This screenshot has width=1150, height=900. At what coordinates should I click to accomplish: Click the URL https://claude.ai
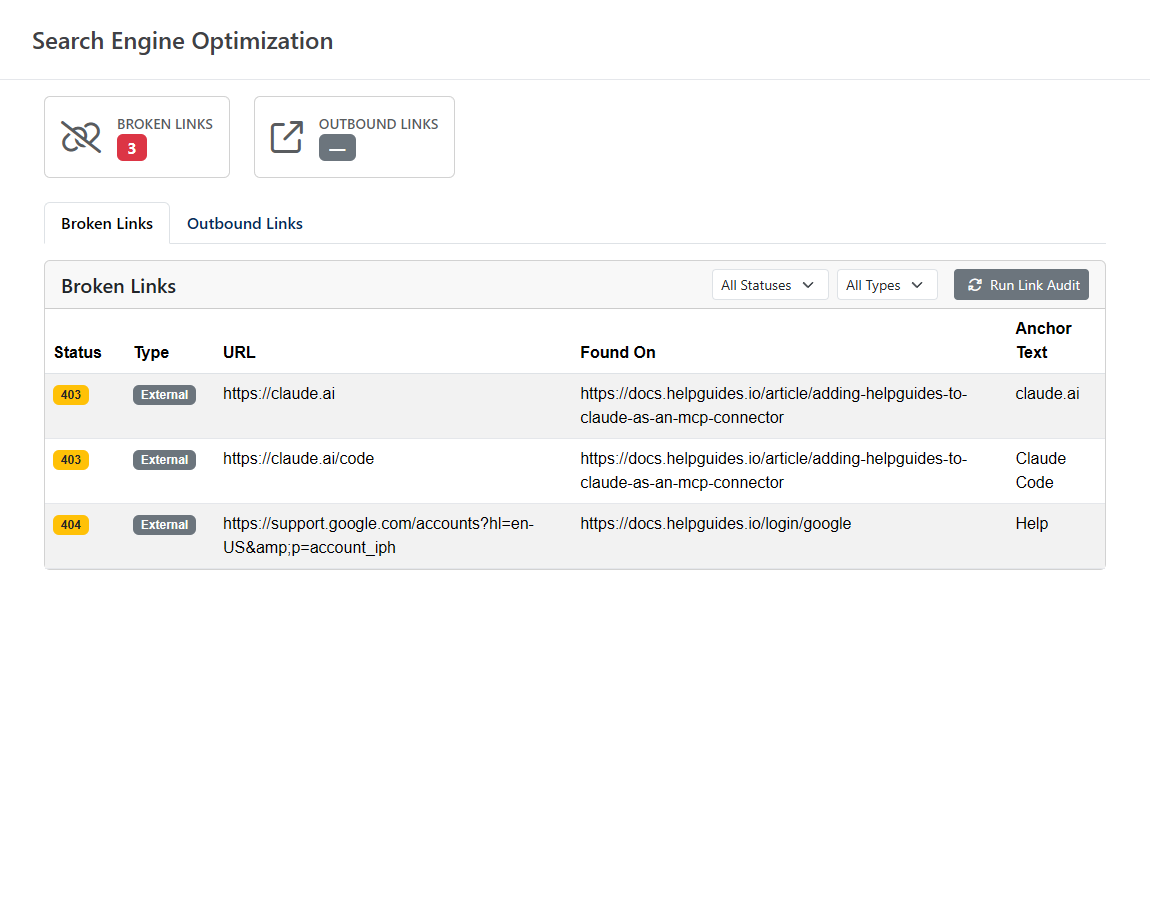tap(279, 394)
